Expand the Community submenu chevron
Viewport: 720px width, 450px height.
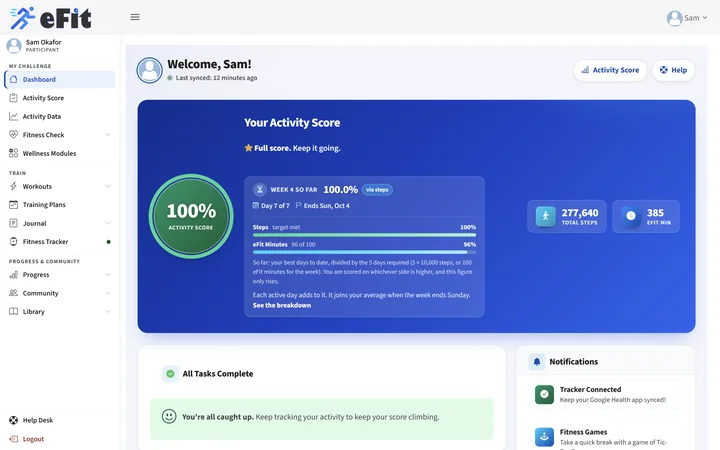click(107, 293)
